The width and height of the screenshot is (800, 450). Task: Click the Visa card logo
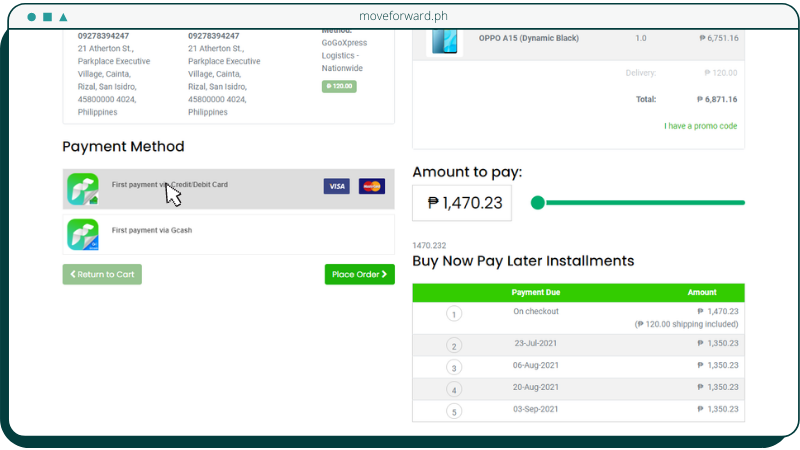(336, 187)
